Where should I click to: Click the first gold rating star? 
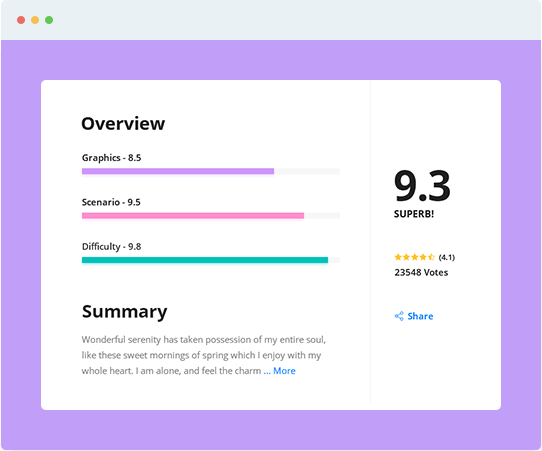pyautogui.click(x=398, y=257)
